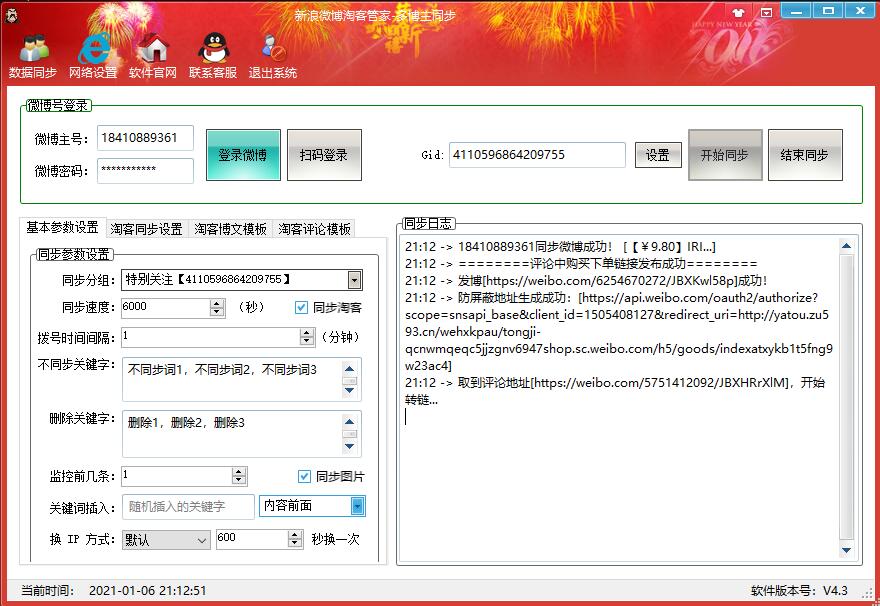Toggle the 同步淘客 checkbox
This screenshot has width=880, height=606.
[x=301, y=307]
